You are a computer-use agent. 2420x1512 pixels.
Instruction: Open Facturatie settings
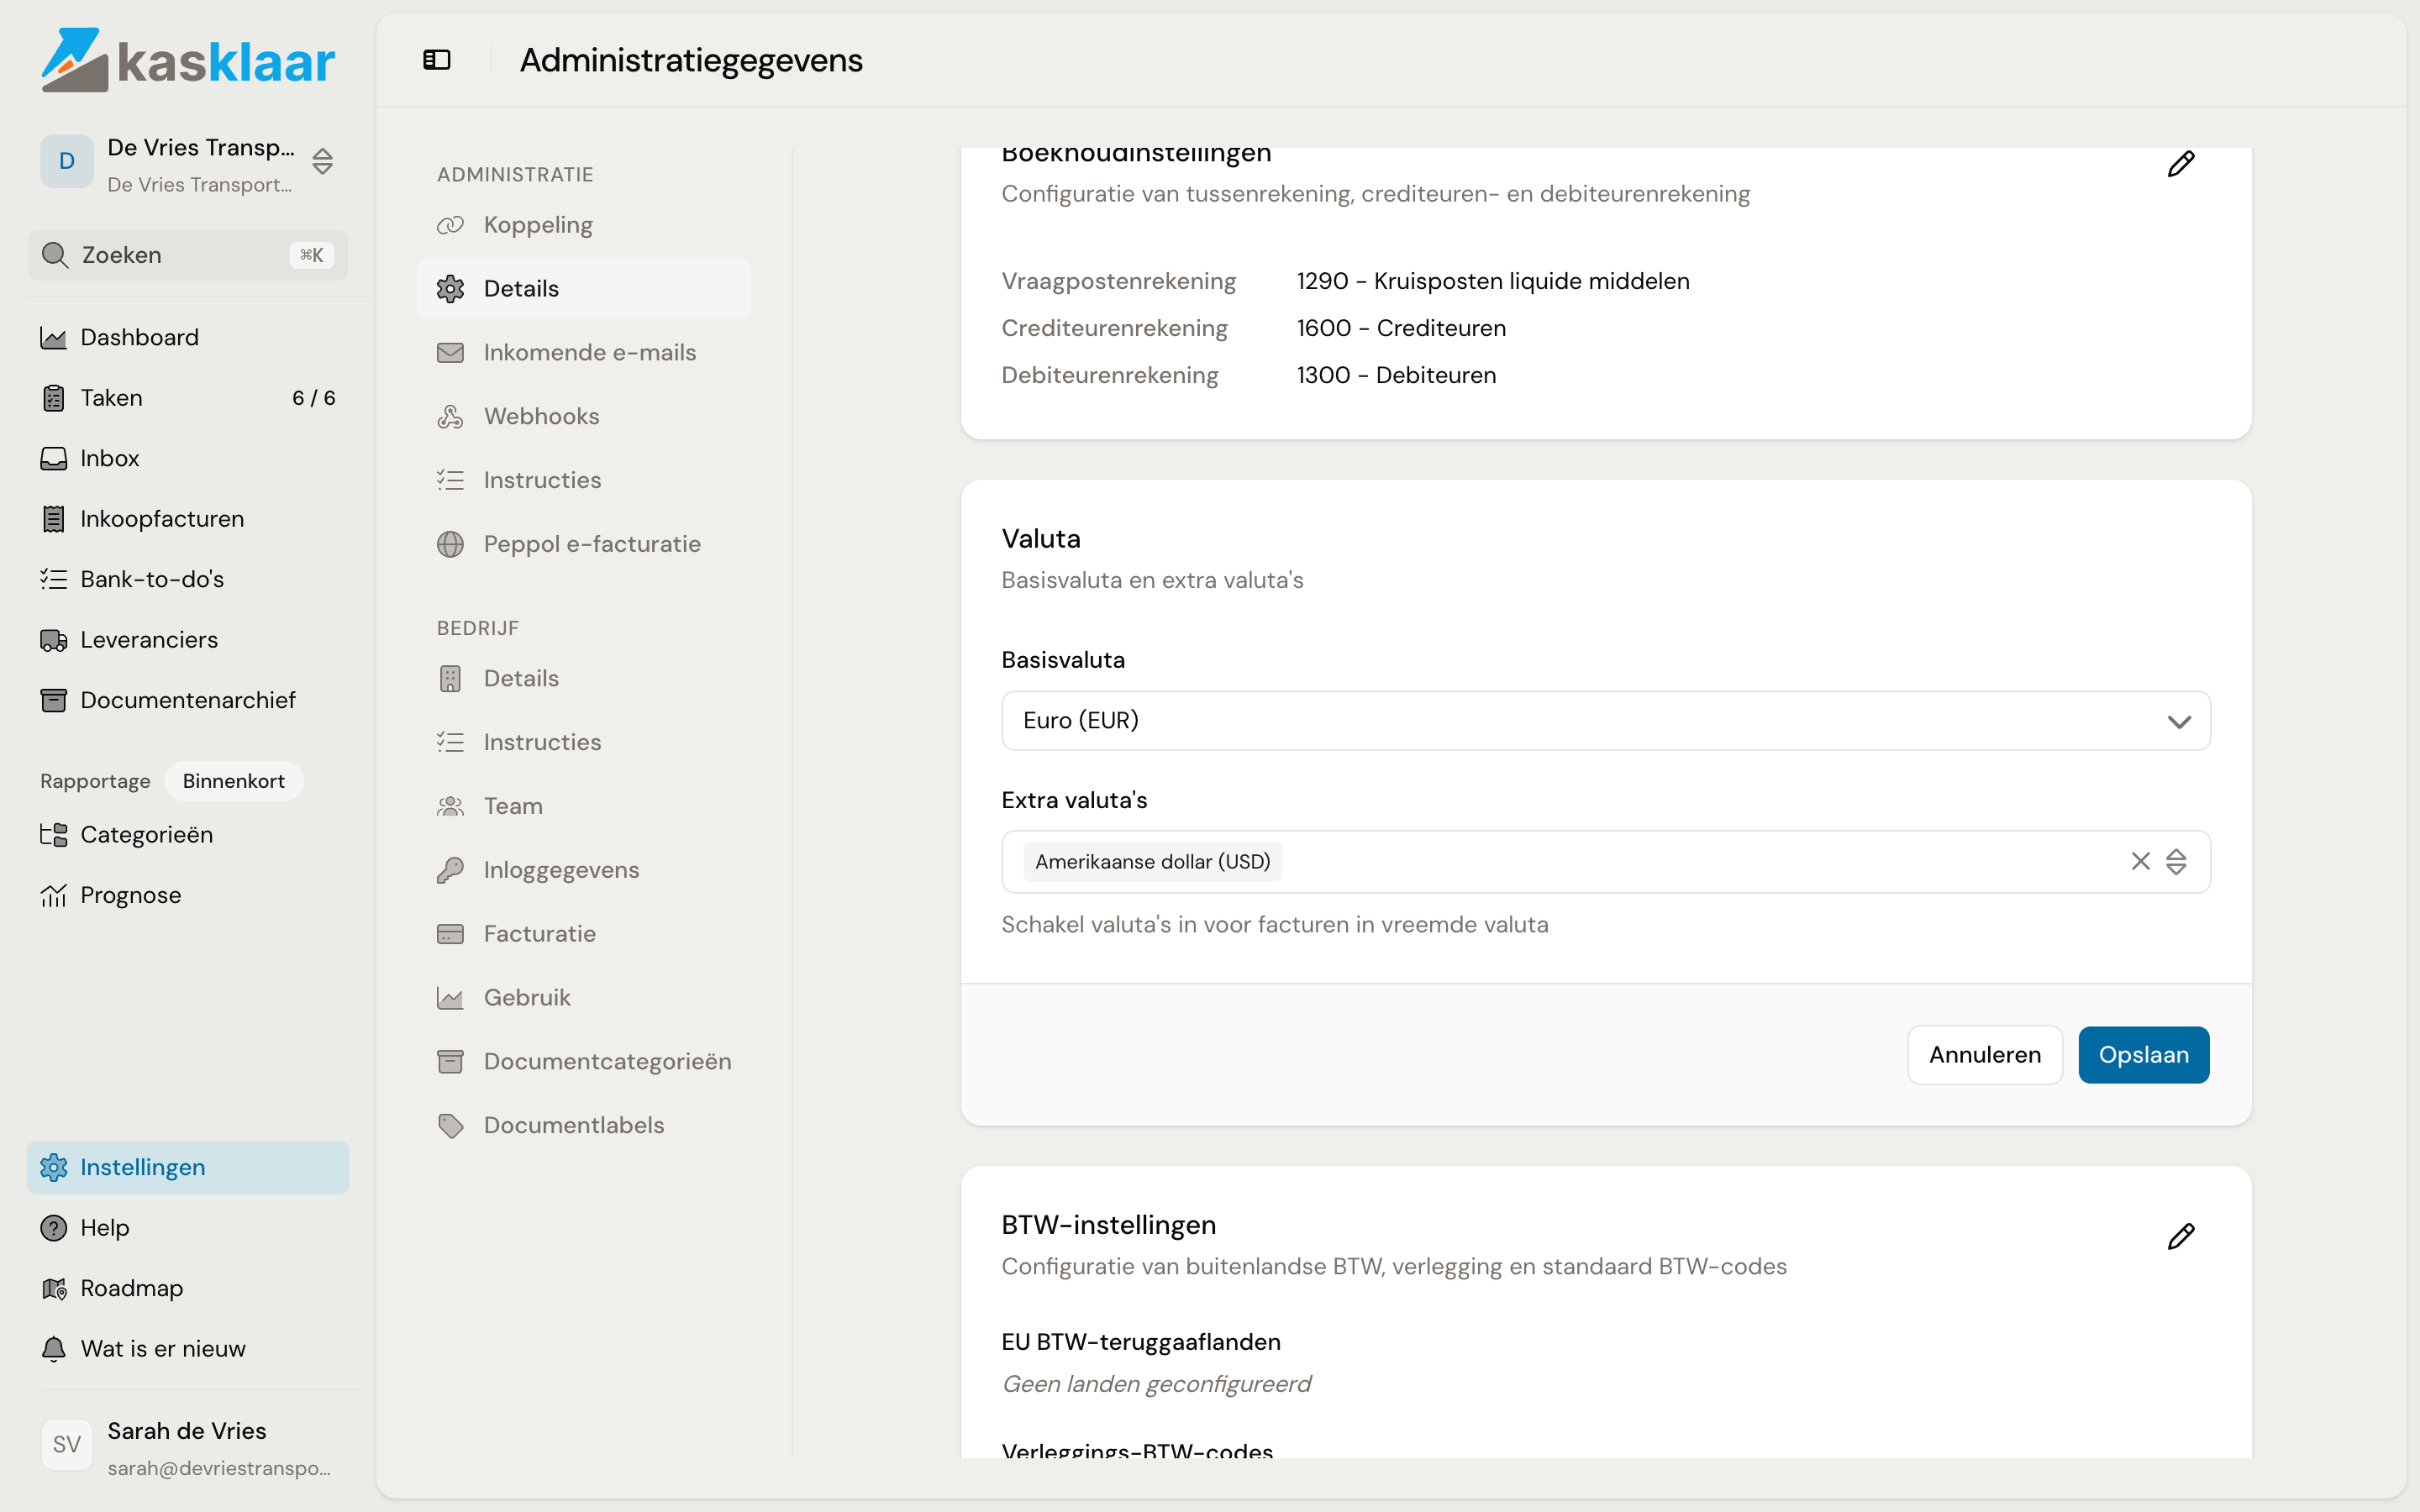point(584,934)
